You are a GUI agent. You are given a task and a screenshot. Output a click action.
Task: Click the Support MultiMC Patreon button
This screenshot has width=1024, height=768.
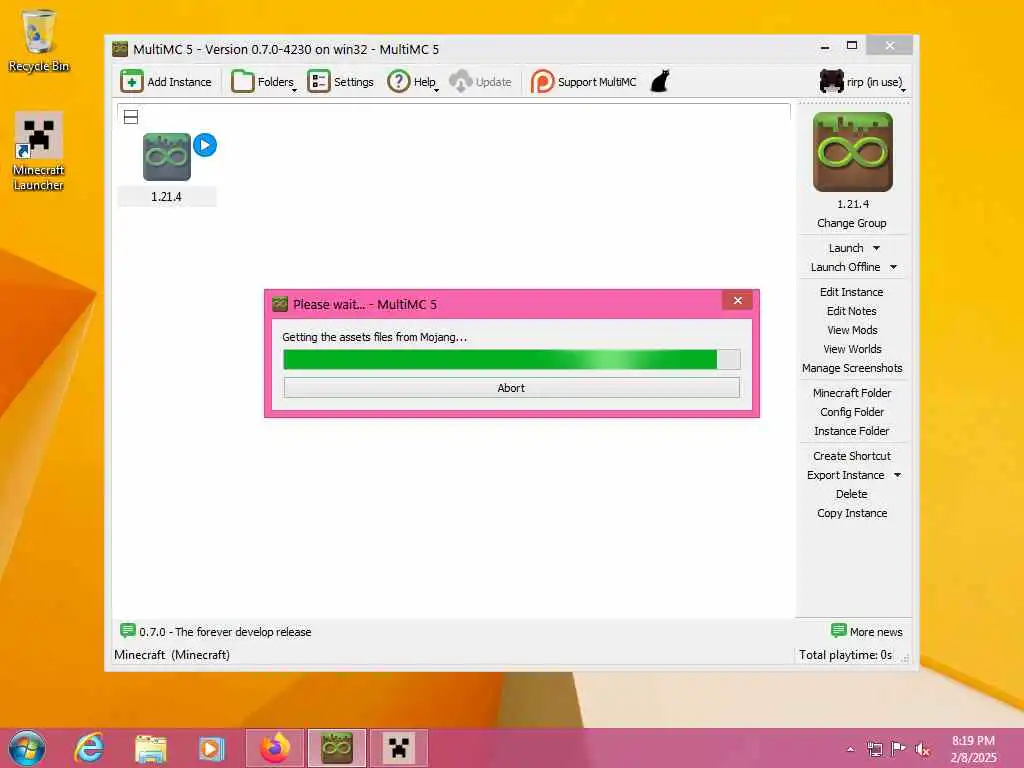click(583, 82)
